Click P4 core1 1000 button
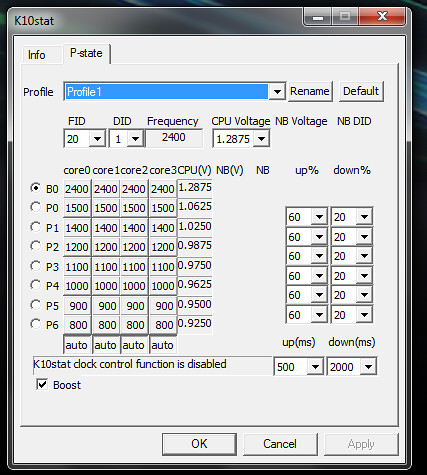 106,286
